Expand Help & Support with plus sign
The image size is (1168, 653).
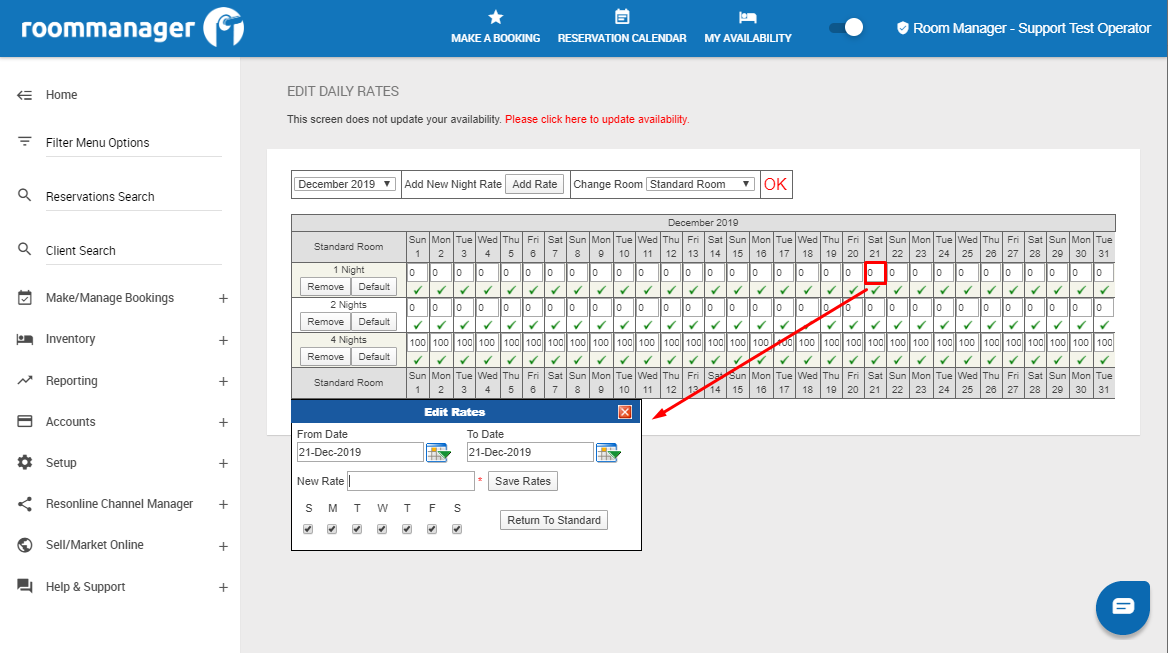[x=223, y=587]
